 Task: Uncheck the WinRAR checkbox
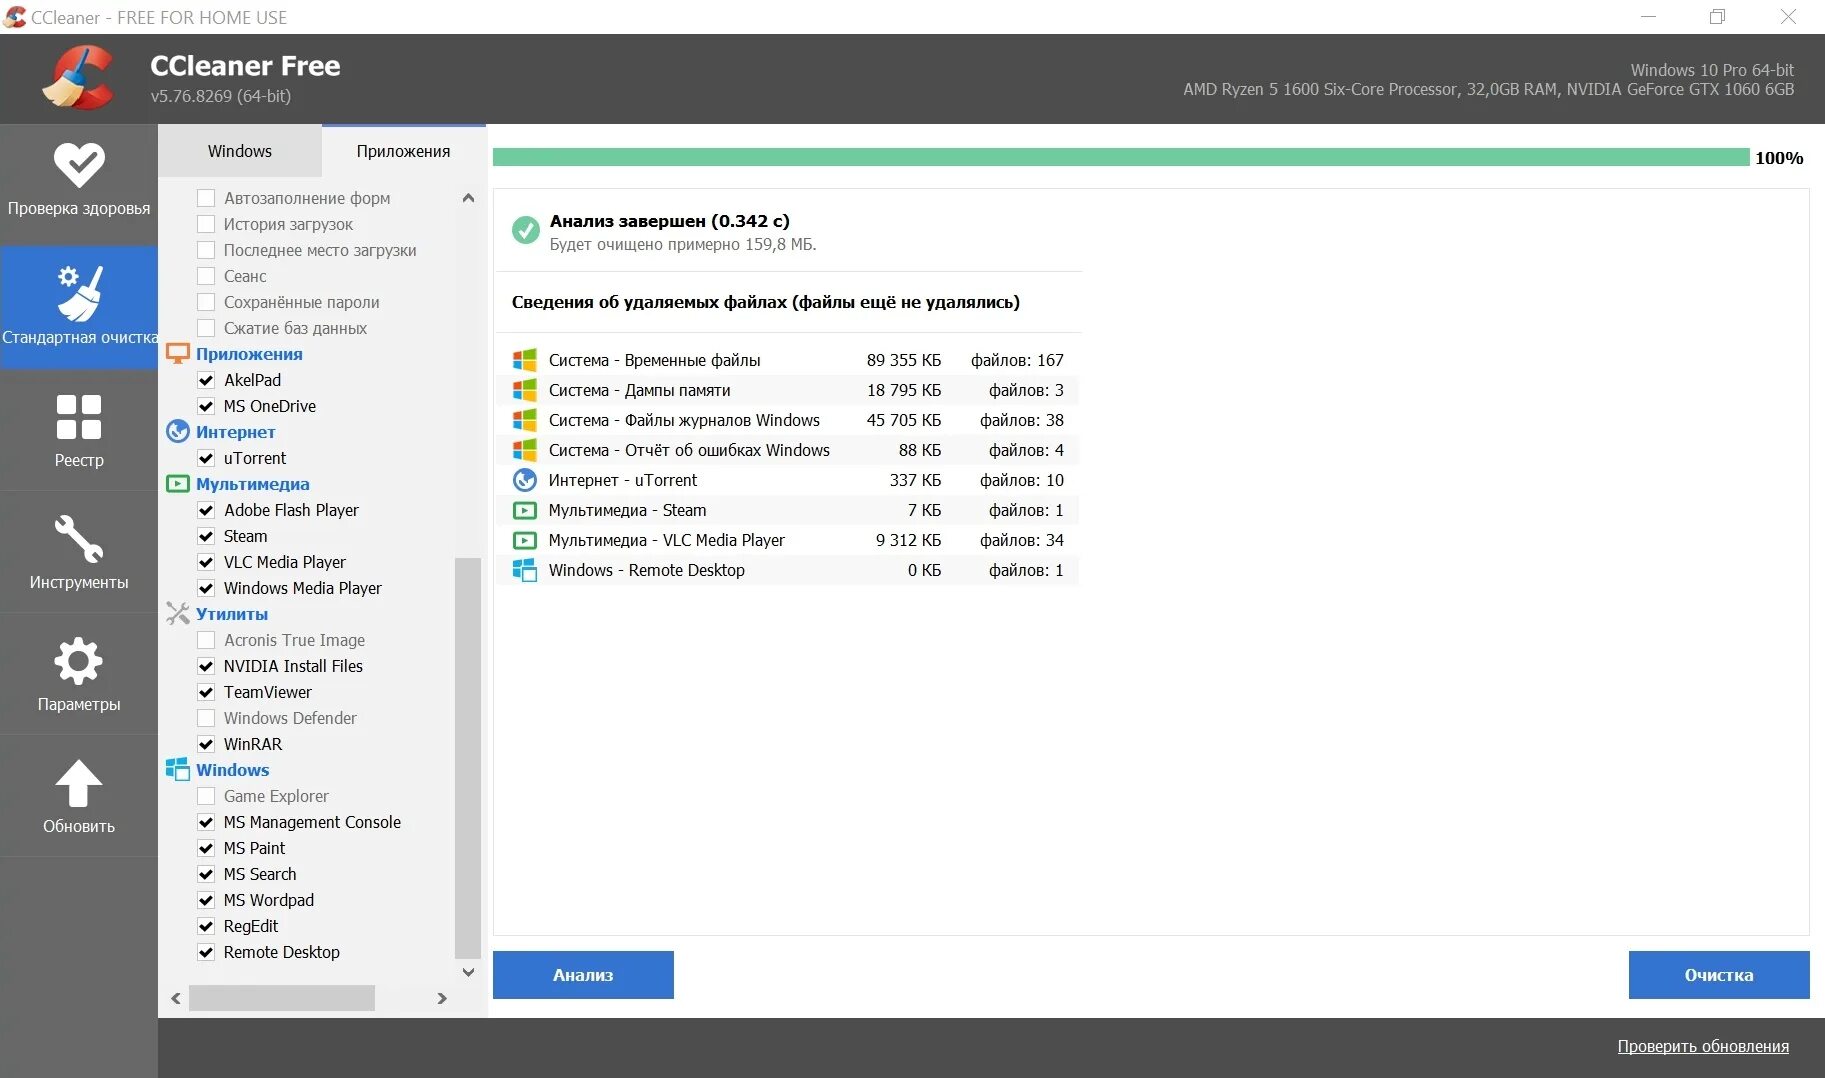coord(206,744)
